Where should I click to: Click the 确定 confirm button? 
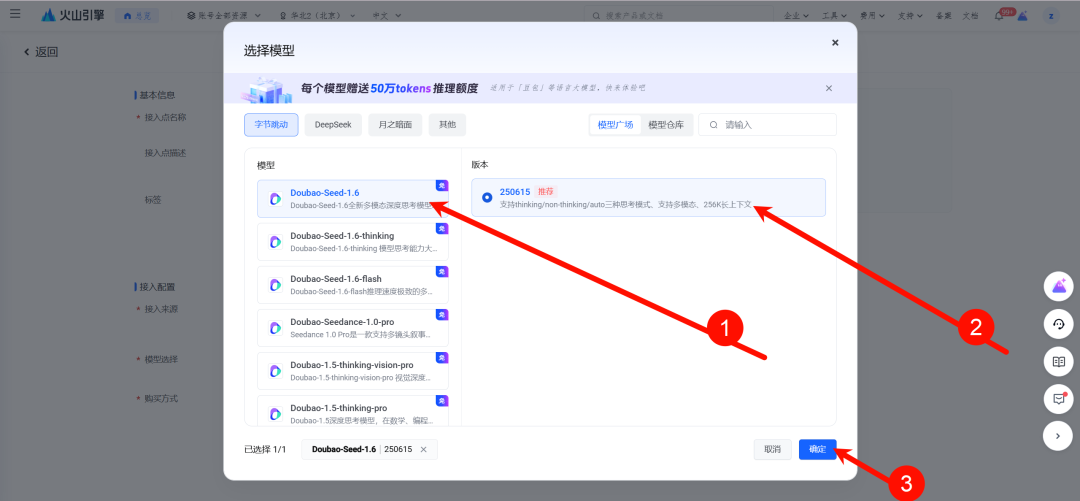(x=818, y=449)
